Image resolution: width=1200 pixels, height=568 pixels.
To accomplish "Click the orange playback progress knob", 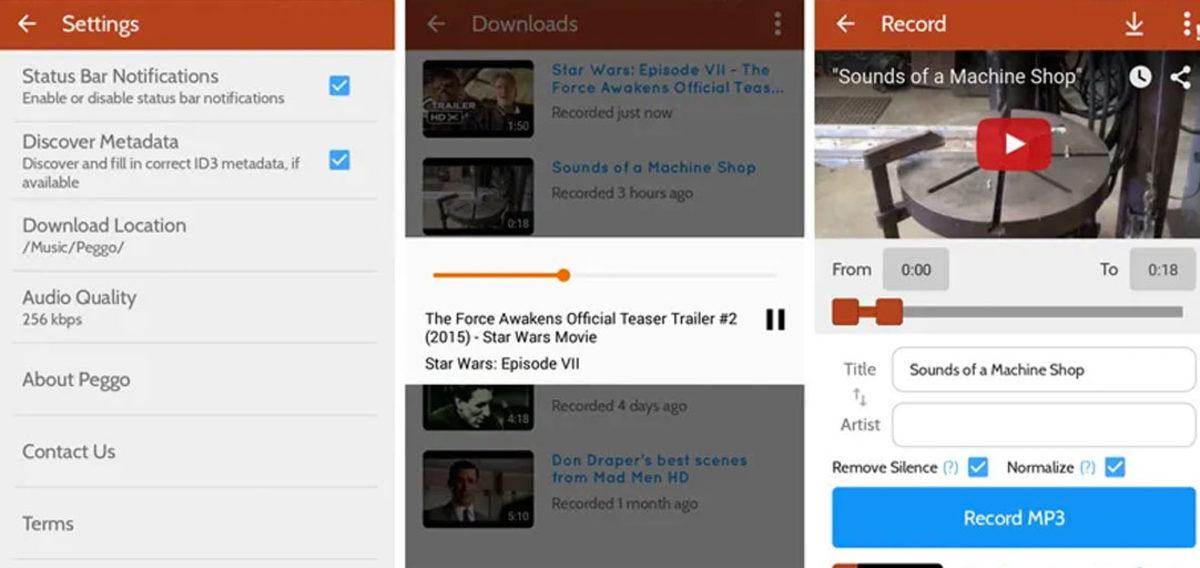I will click(x=564, y=275).
